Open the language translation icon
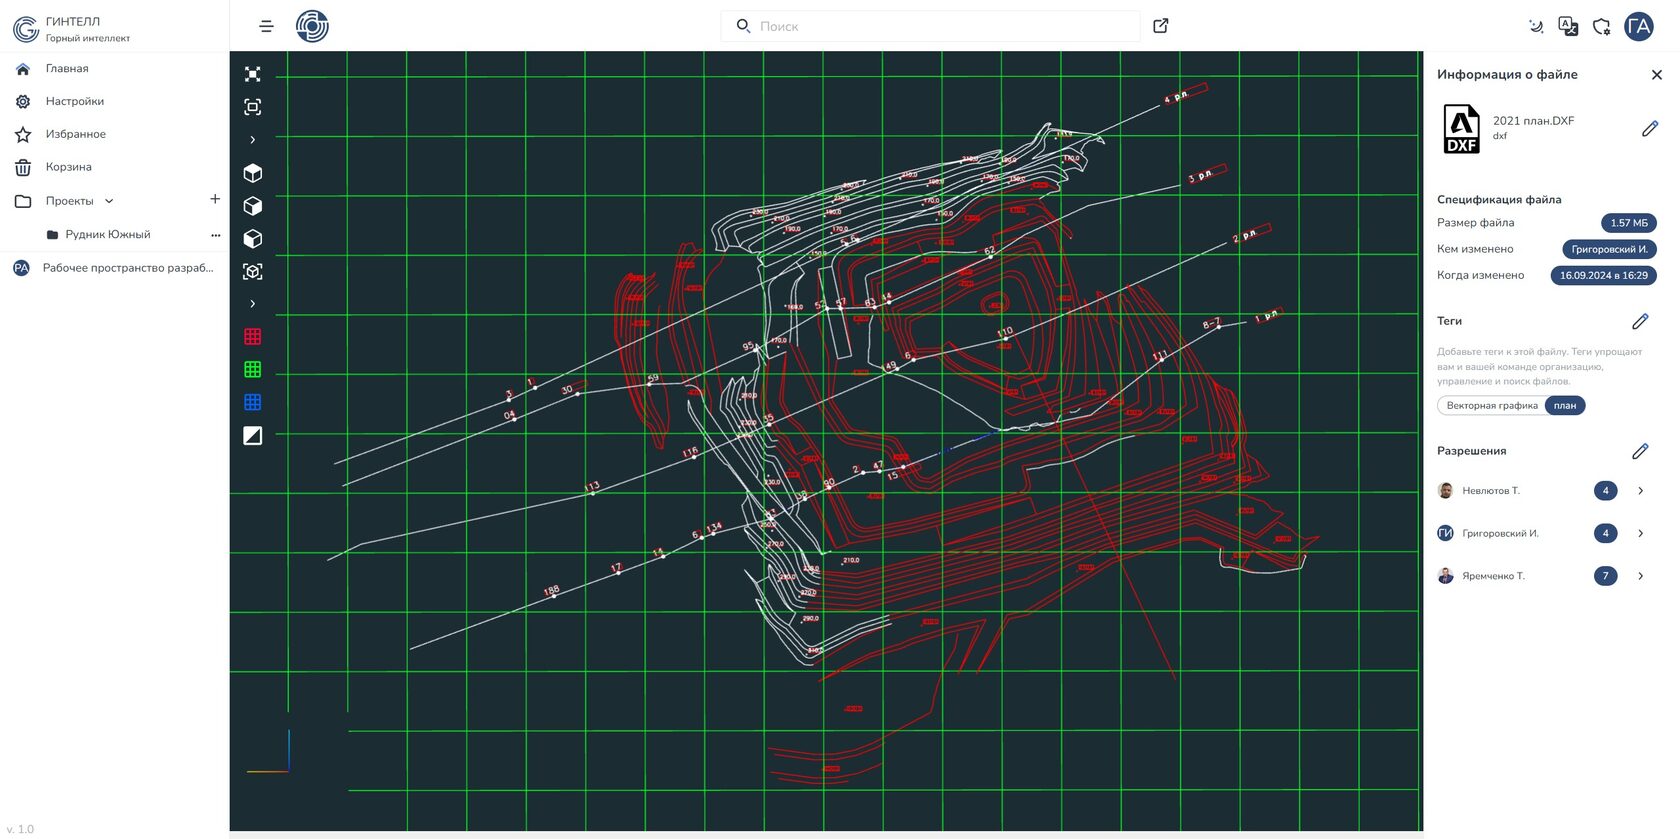Viewport: 1680px width, 839px height. coord(1568,27)
